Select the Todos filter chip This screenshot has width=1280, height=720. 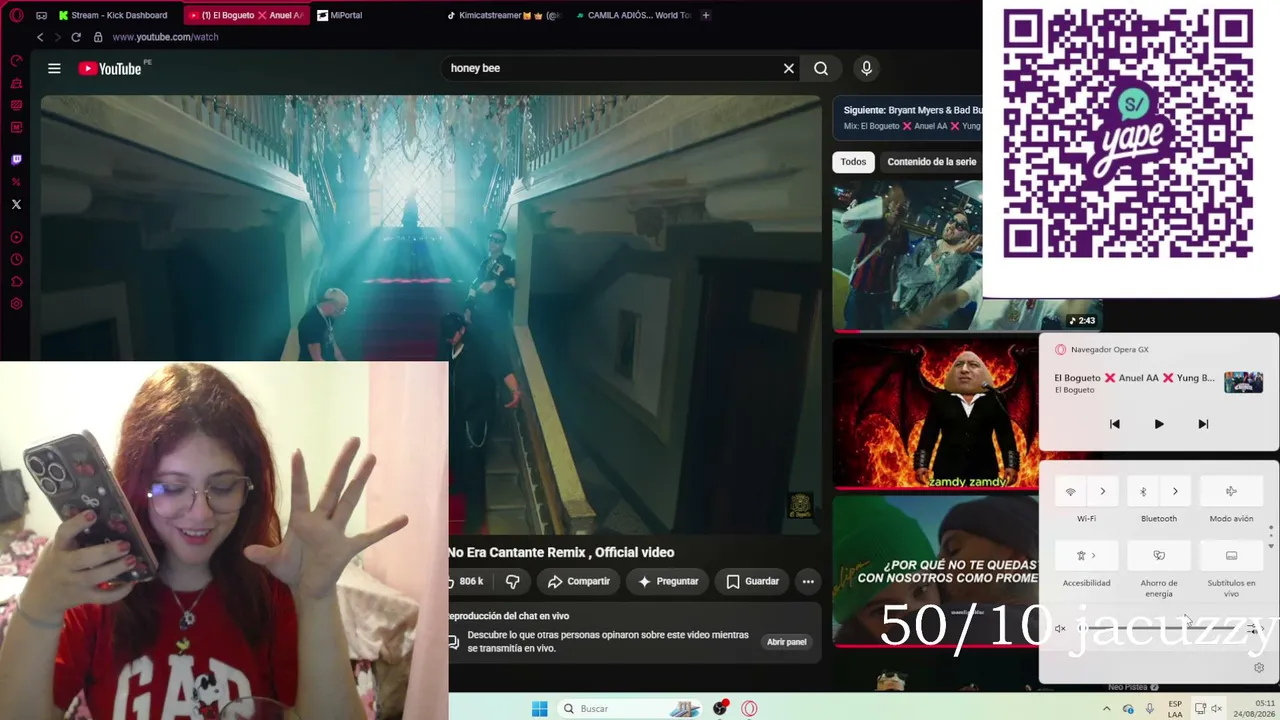point(853,162)
